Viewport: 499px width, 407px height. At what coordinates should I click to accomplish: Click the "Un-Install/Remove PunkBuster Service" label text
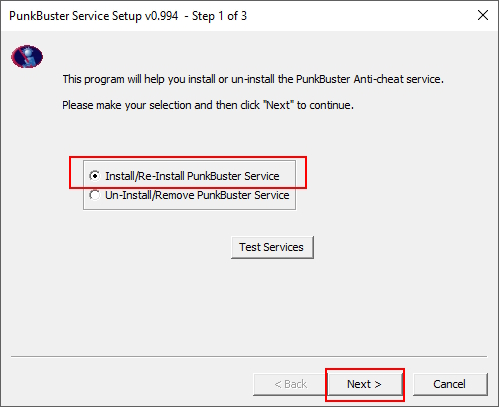(197, 195)
